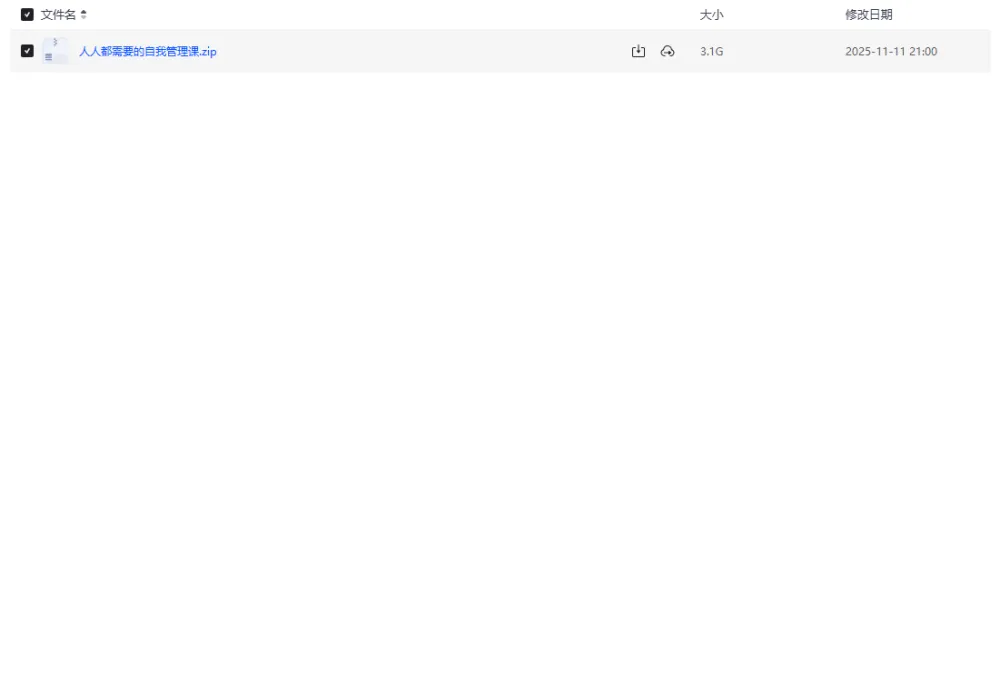Click the sort arrows beside 文件名
This screenshot has height=682, width=1000.
[x=84, y=15]
